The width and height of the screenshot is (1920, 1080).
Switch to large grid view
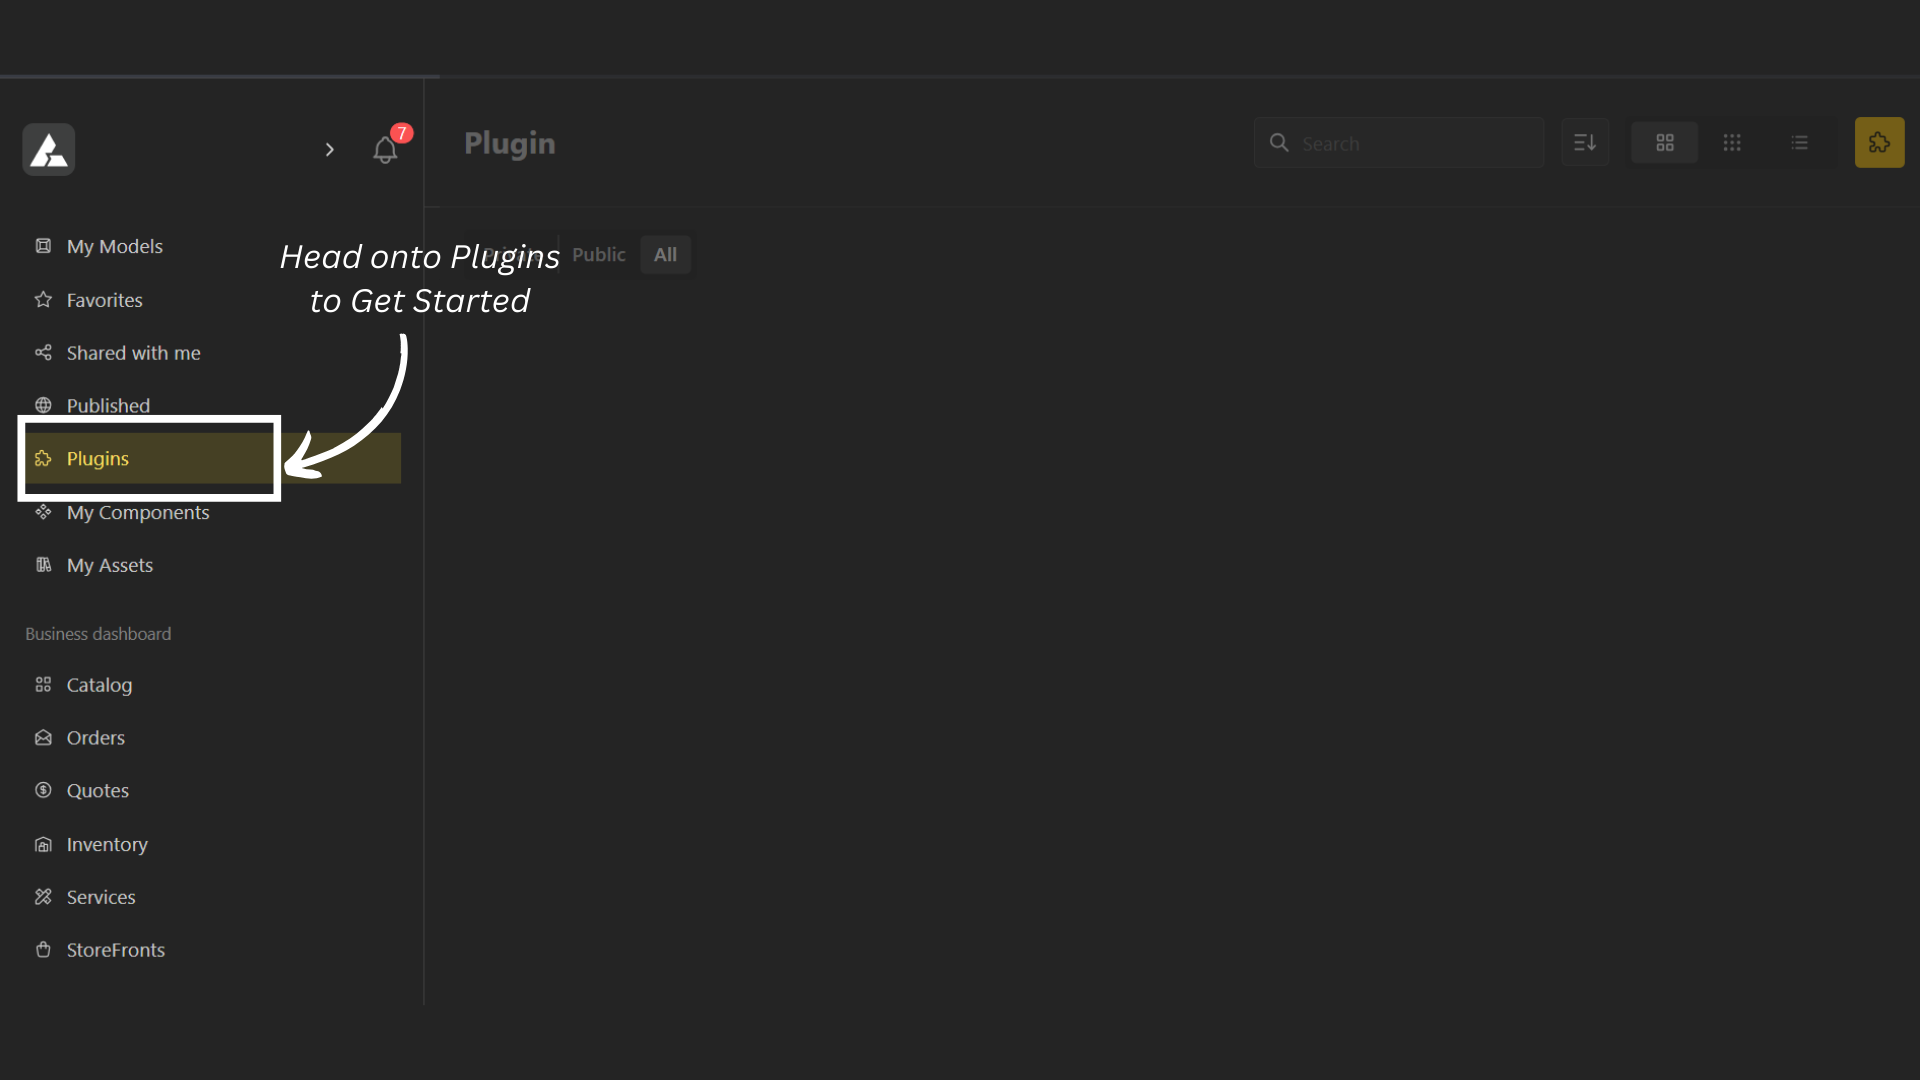tap(1664, 143)
